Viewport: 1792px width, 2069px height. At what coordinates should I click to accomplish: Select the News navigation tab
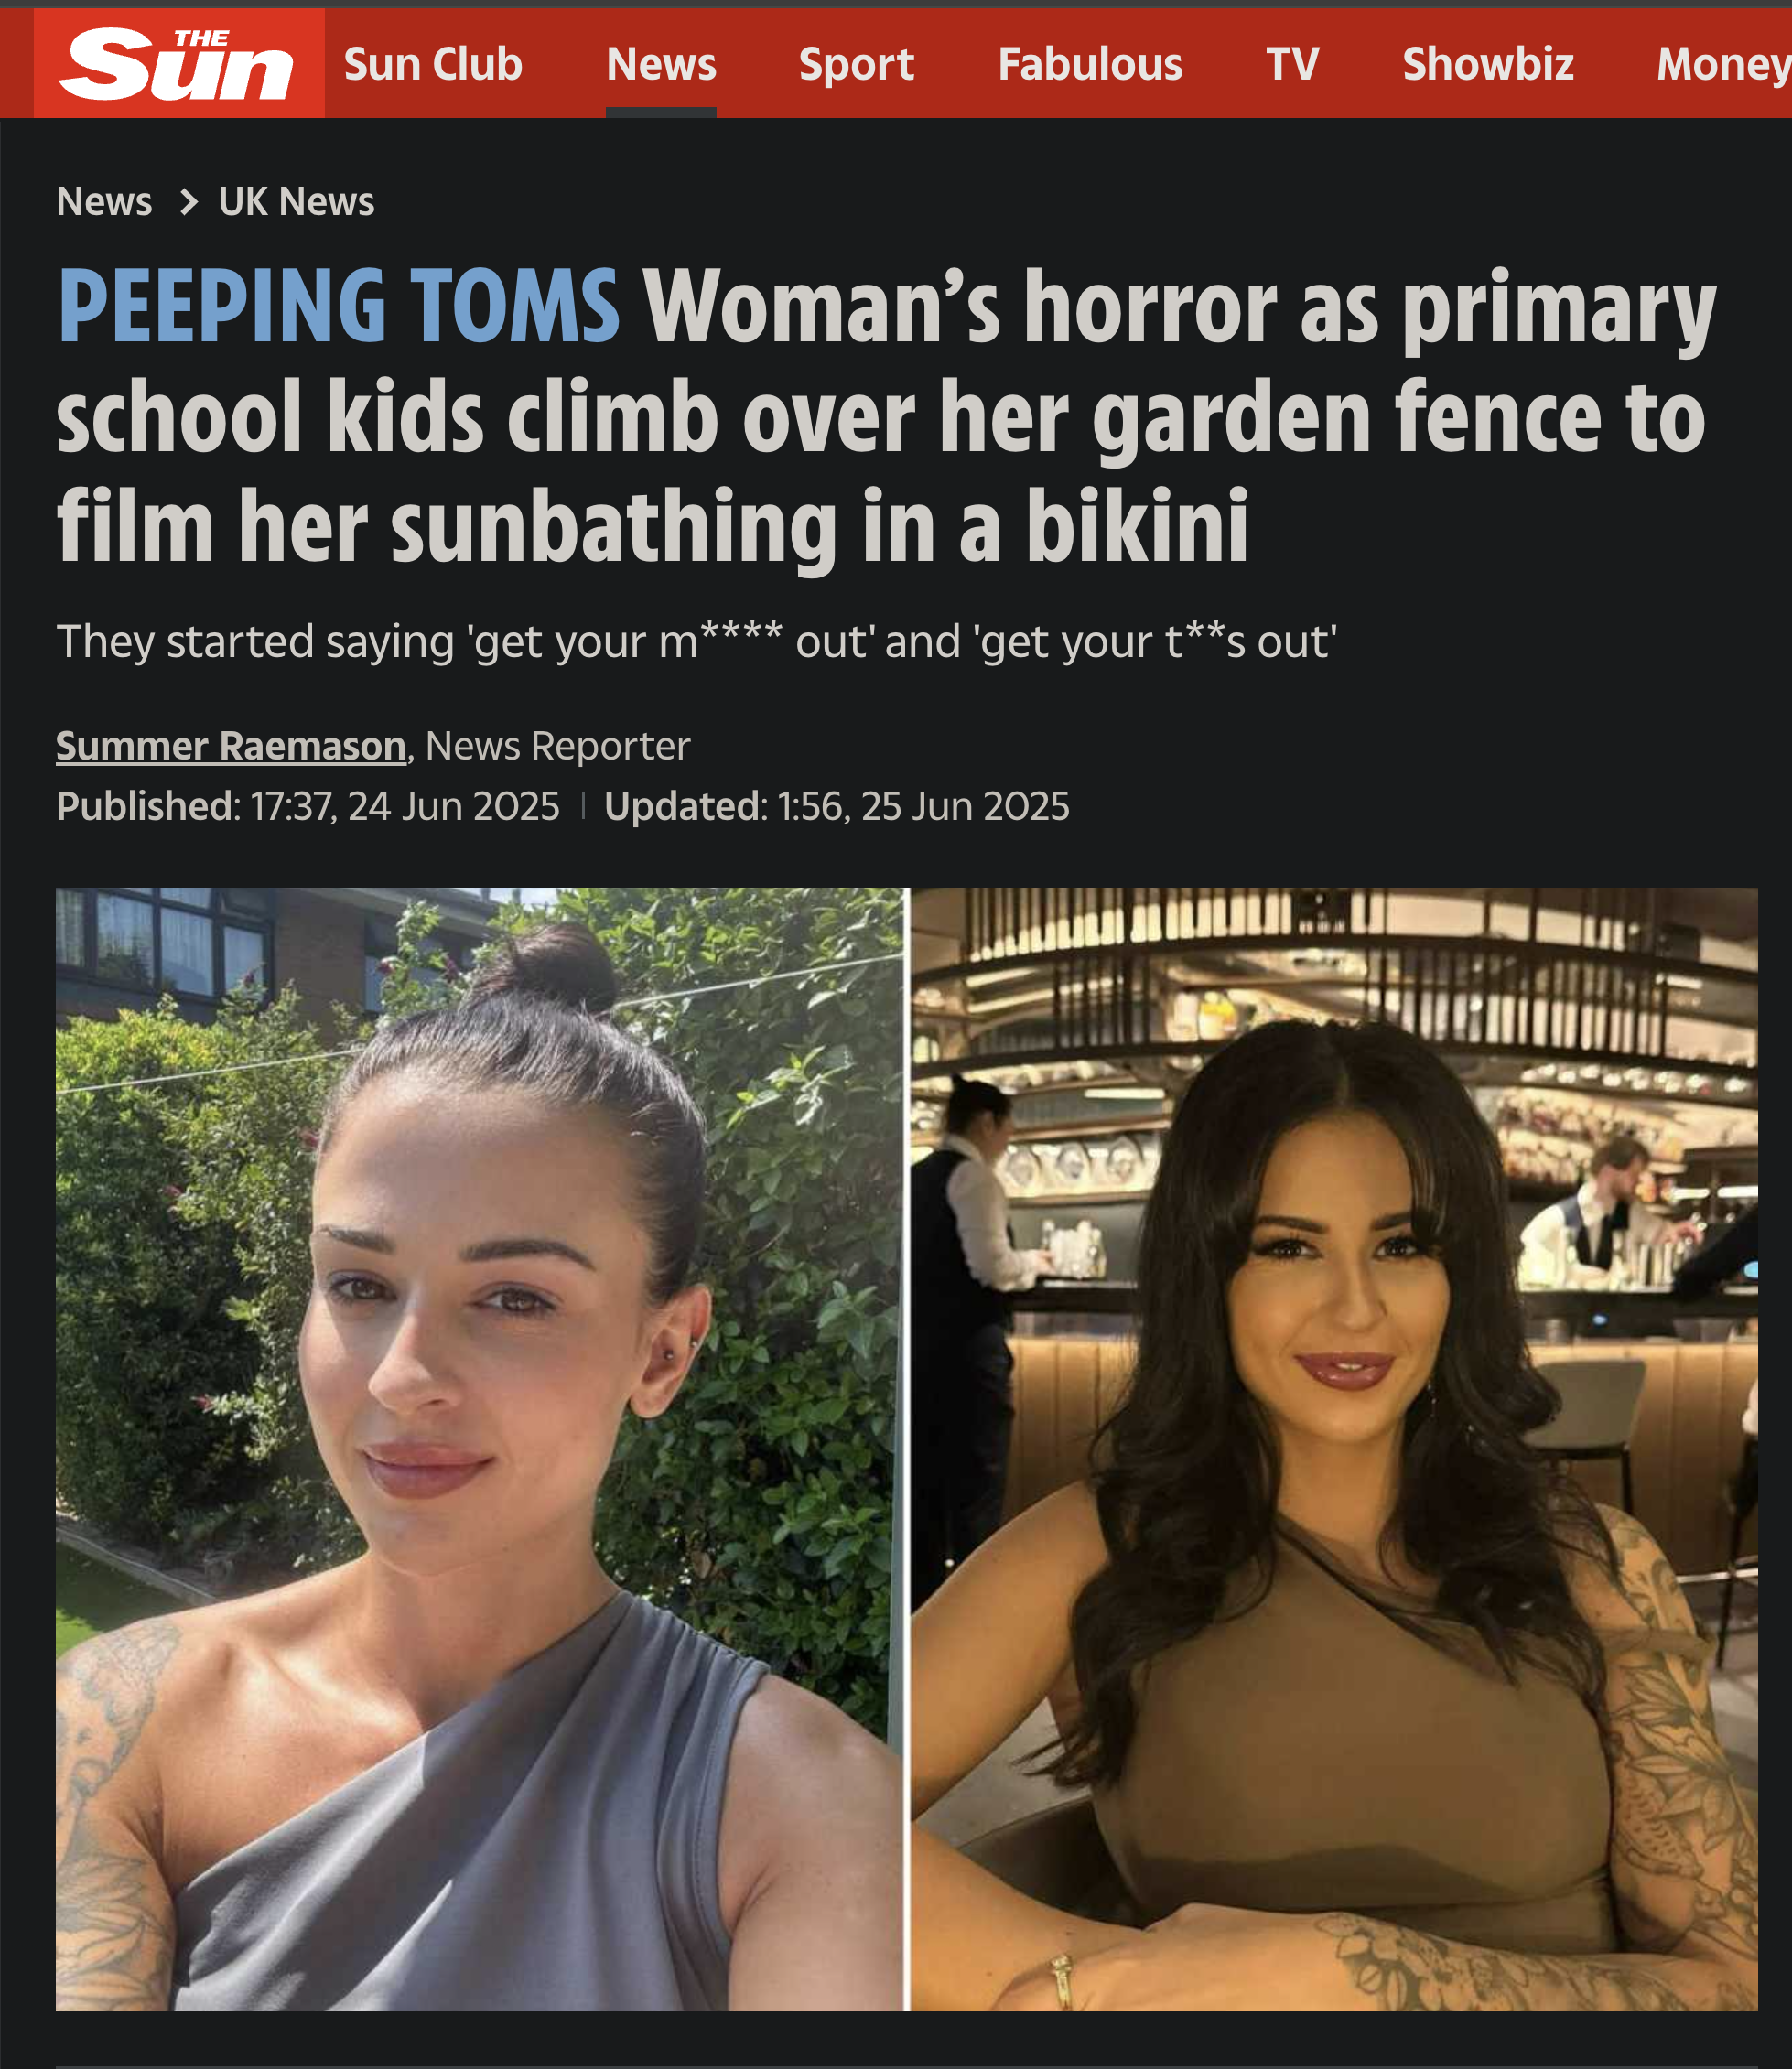coord(661,64)
